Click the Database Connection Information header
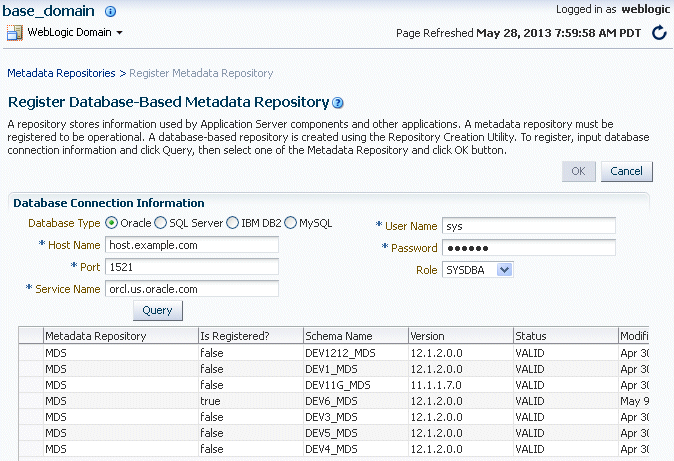 click(x=109, y=203)
